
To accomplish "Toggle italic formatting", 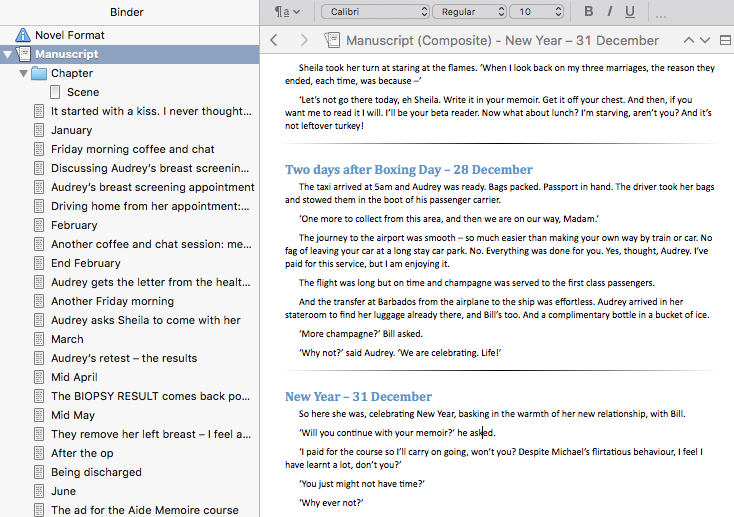I will pos(609,11).
